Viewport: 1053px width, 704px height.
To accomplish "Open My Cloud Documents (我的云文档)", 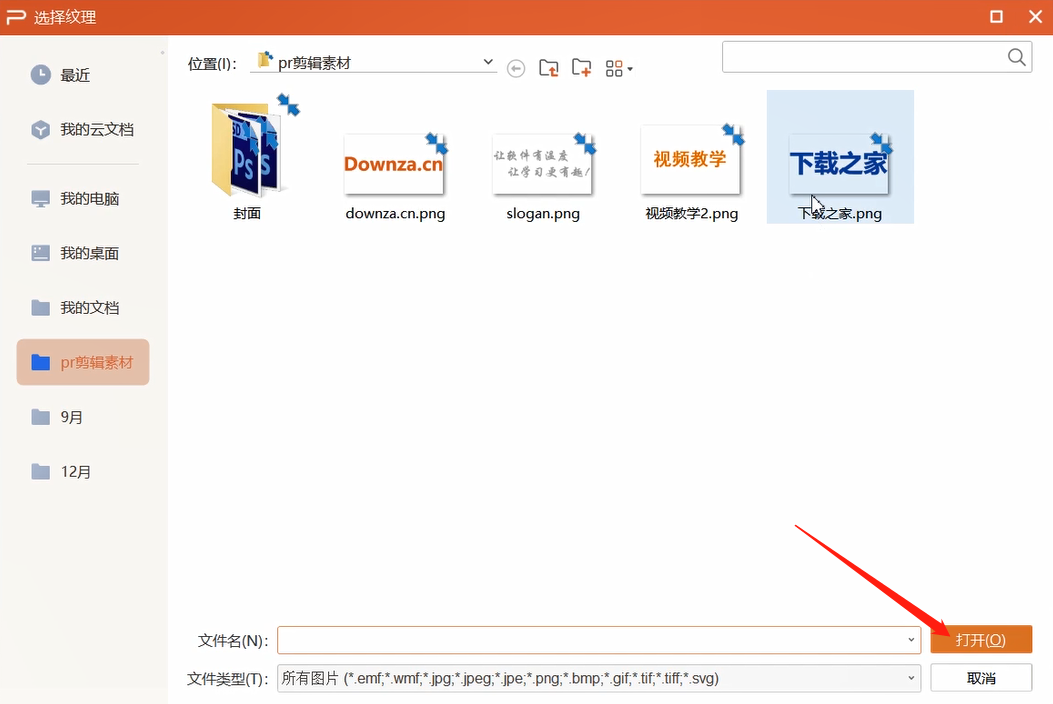I will 83,130.
